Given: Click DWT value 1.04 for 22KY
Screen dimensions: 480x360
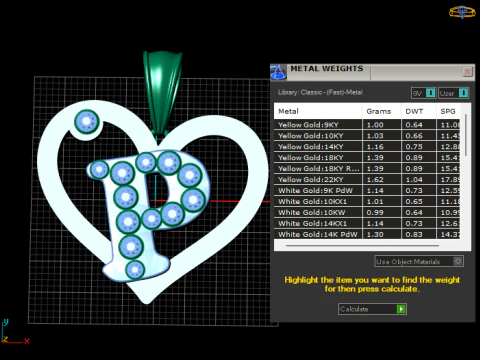Looking at the screenshot, I should [x=414, y=180].
